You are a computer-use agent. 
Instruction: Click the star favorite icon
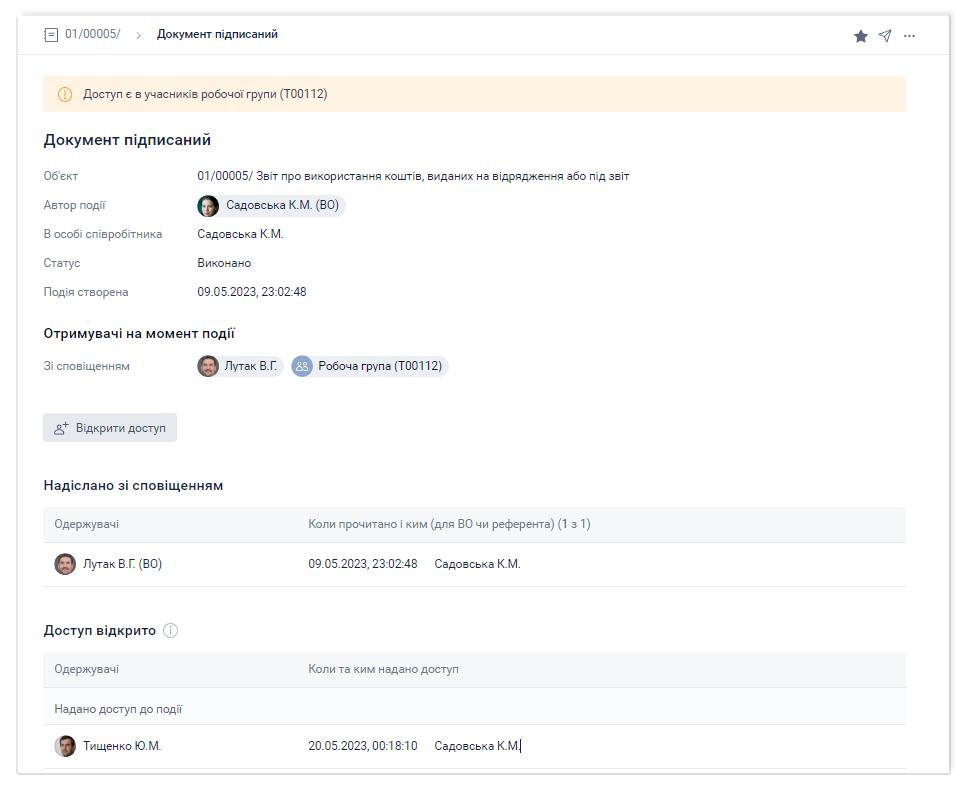point(860,36)
